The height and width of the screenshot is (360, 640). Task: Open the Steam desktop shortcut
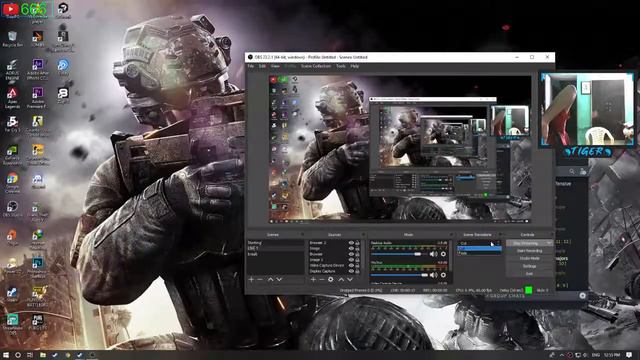tap(12, 295)
